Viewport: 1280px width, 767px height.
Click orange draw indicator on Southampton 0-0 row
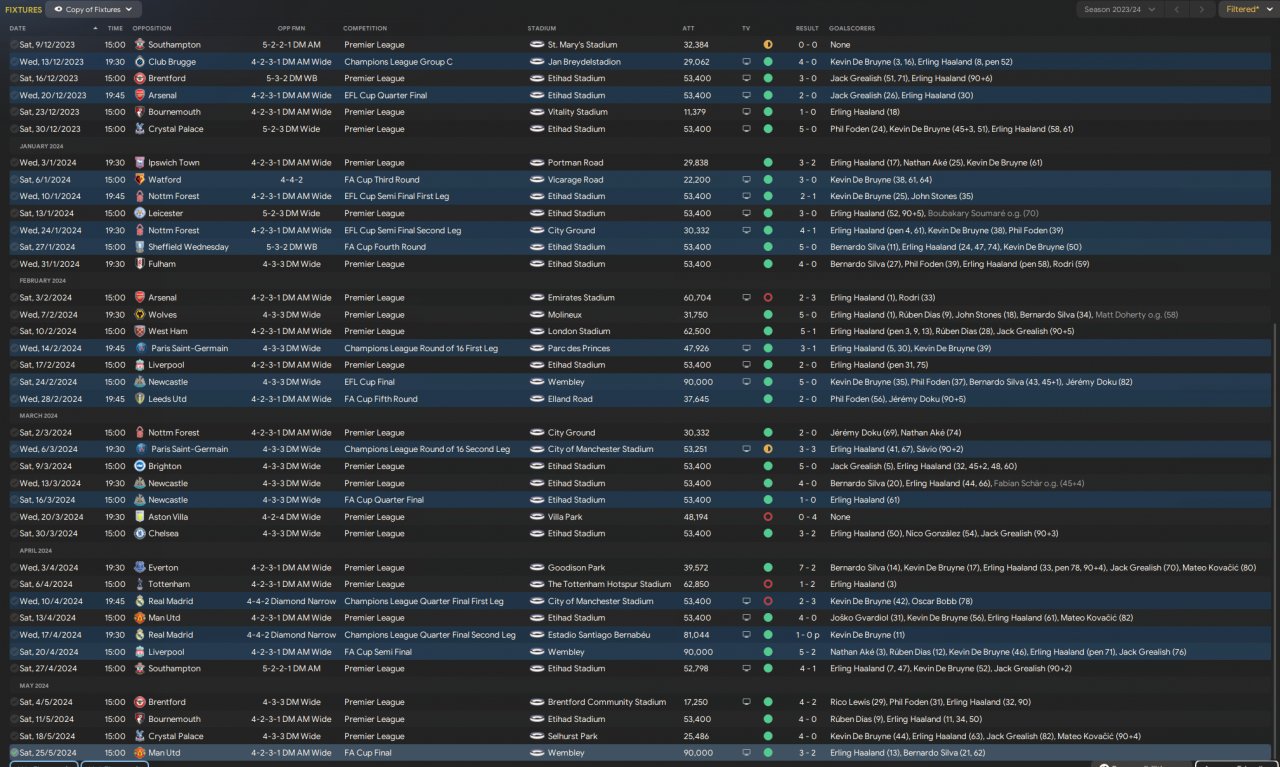(768, 45)
